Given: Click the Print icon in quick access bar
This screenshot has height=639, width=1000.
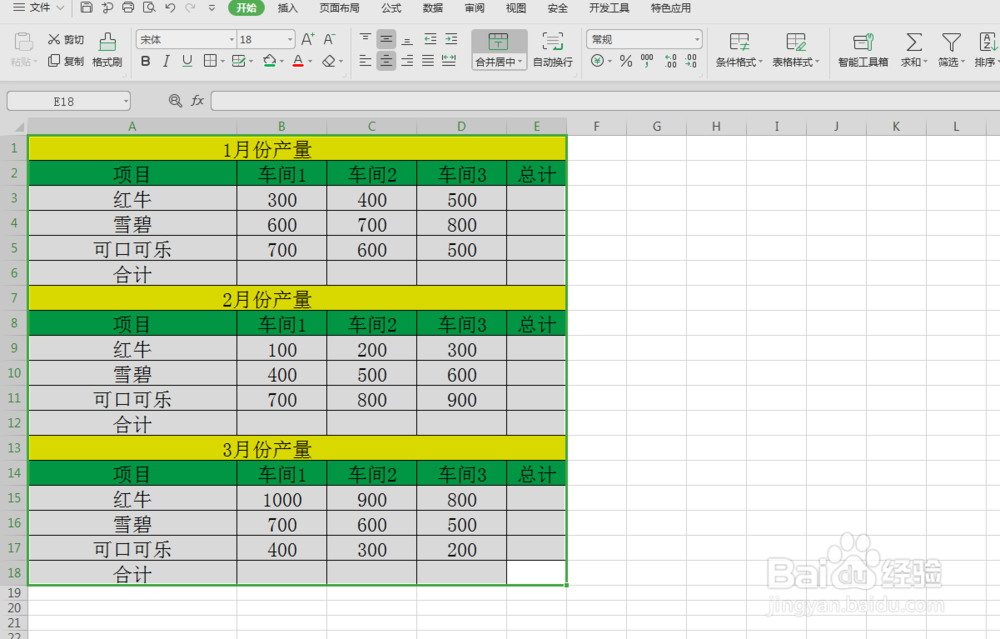Looking at the screenshot, I should coord(128,8).
